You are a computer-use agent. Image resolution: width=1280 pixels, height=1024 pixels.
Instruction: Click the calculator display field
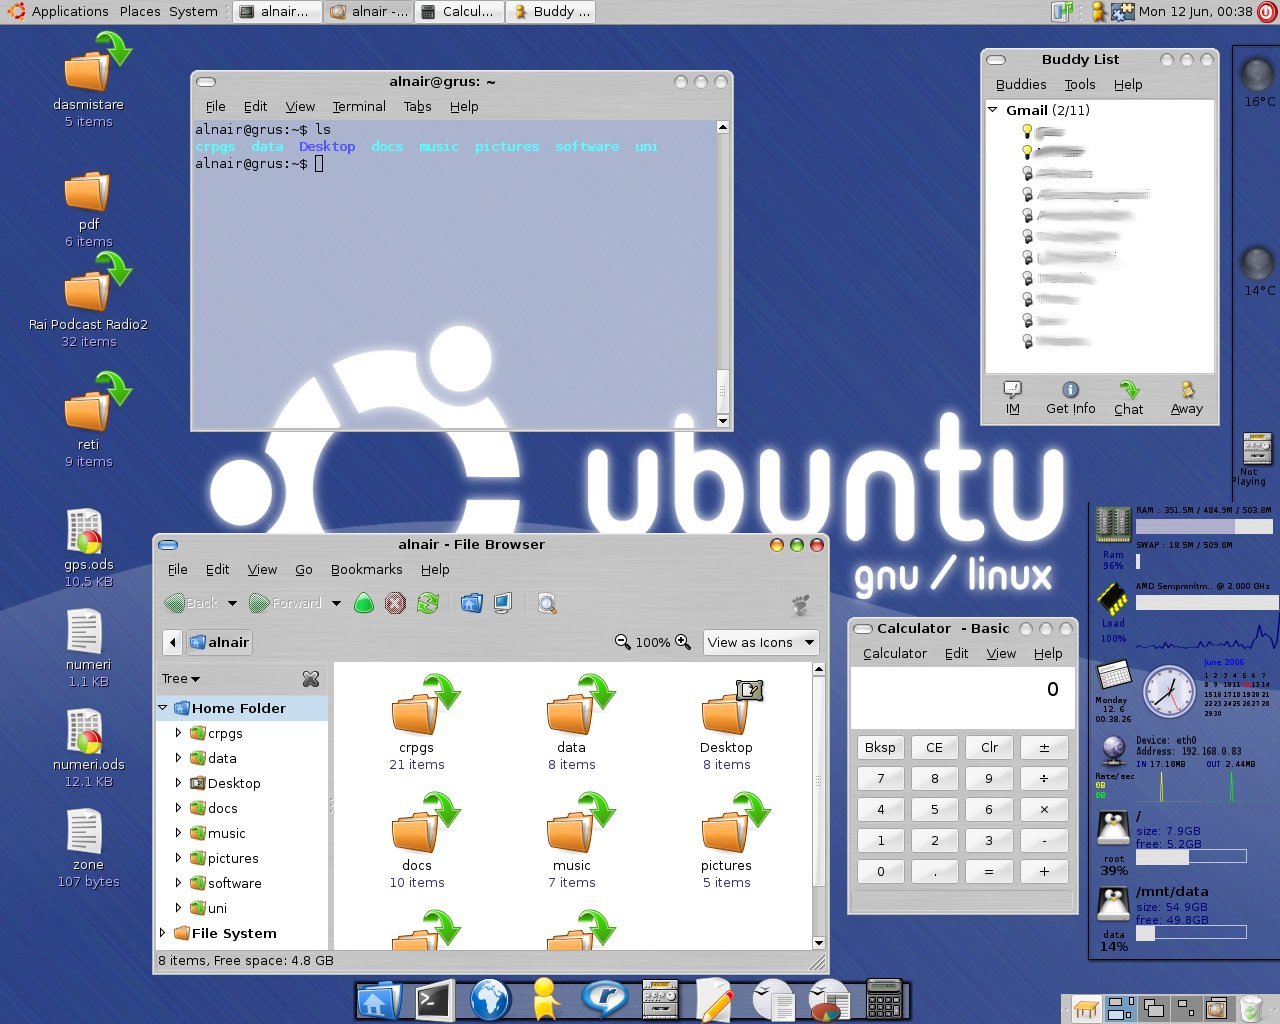click(x=962, y=697)
